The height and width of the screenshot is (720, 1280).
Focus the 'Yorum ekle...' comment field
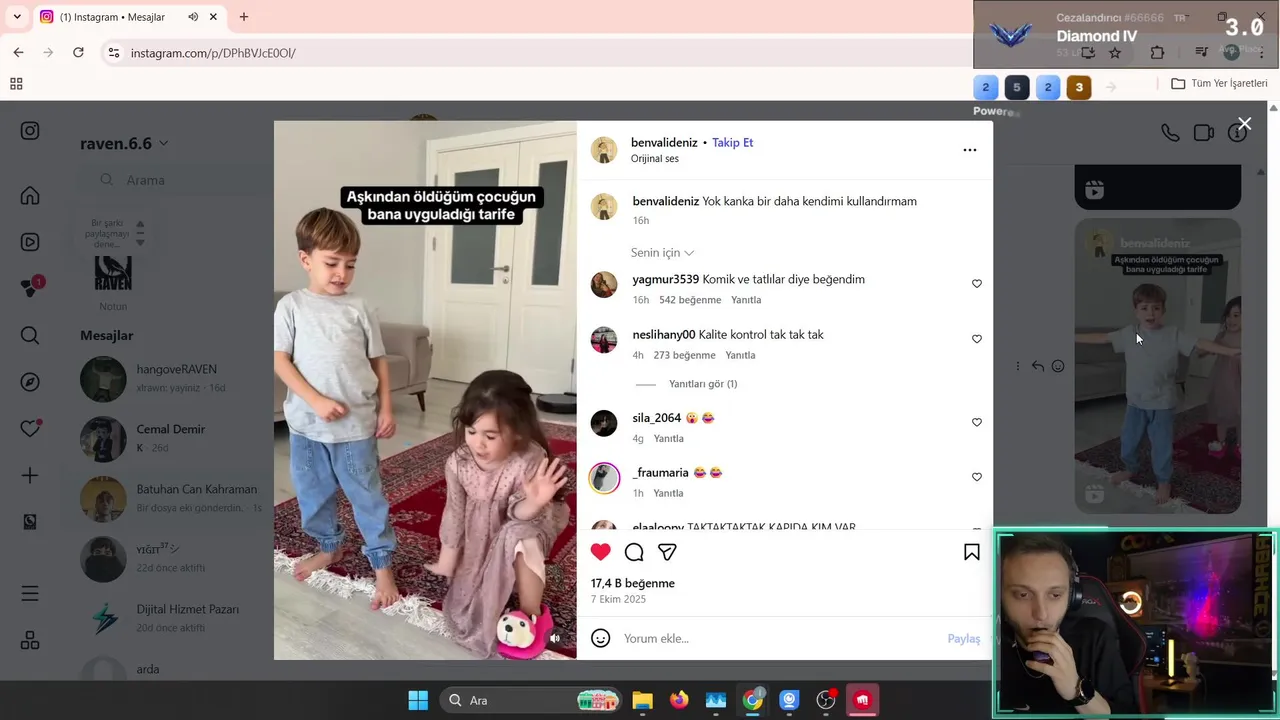[780, 638]
